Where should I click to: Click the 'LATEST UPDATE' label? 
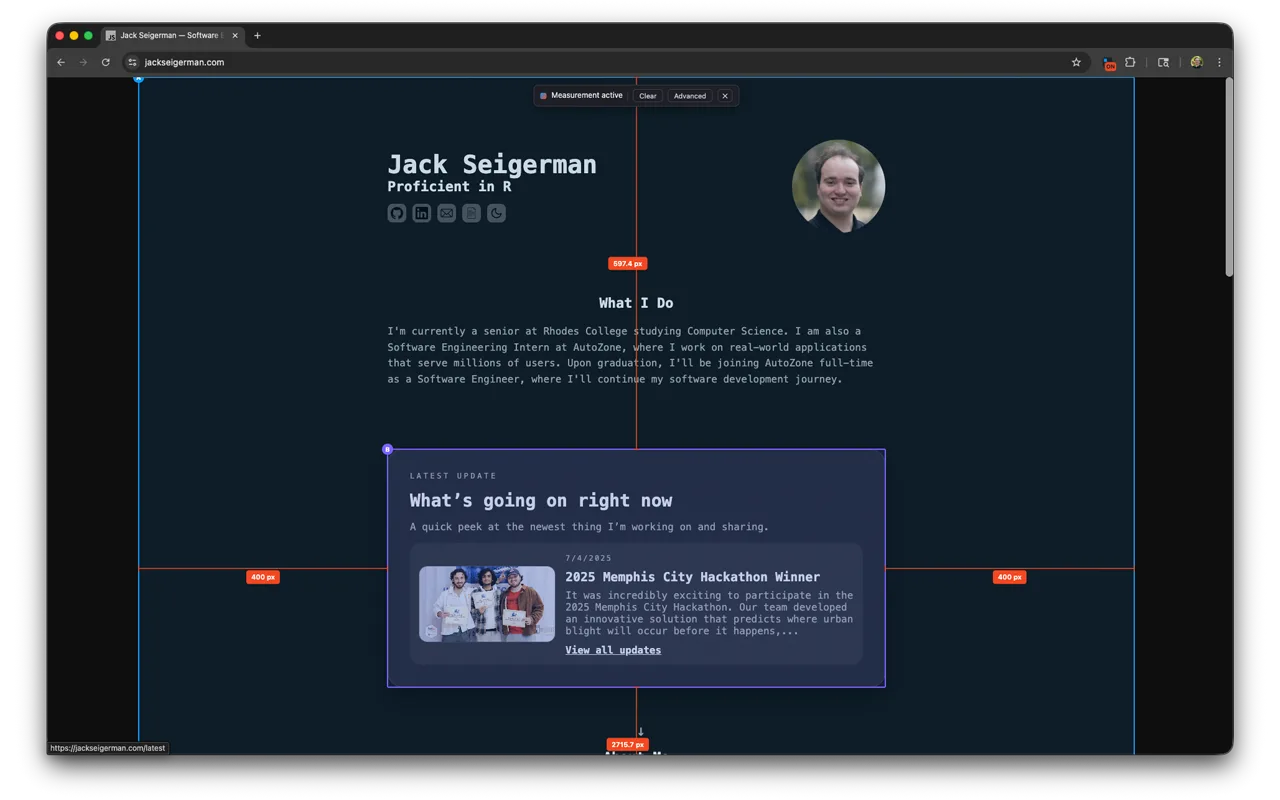453,476
